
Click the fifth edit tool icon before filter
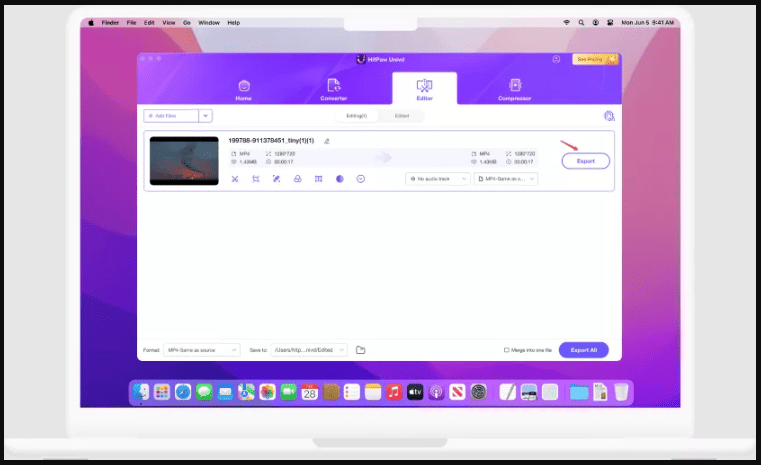click(318, 179)
